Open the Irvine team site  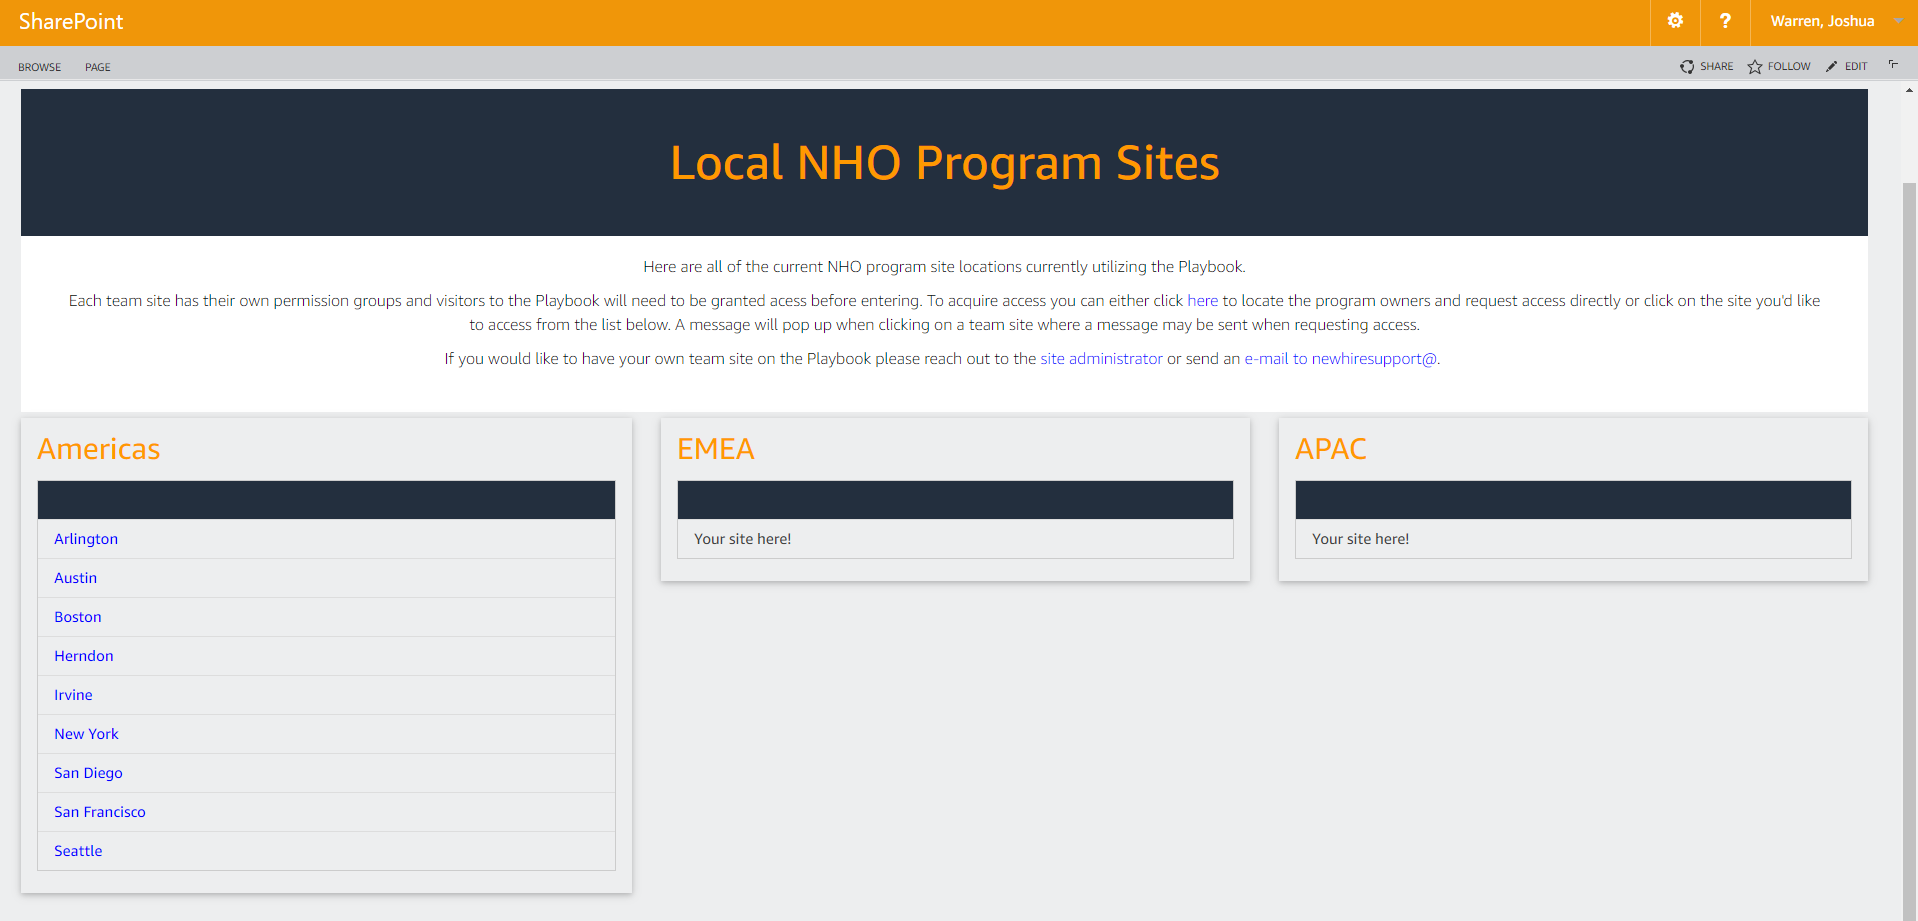[x=73, y=695]
